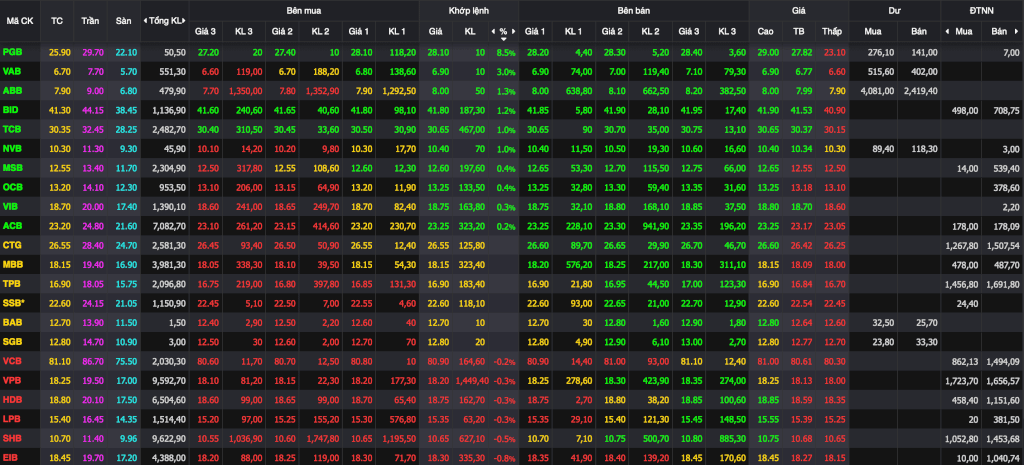Screen dimensions: 1024x465
Task: Open the LPB stock ticker
Action: 11,419
